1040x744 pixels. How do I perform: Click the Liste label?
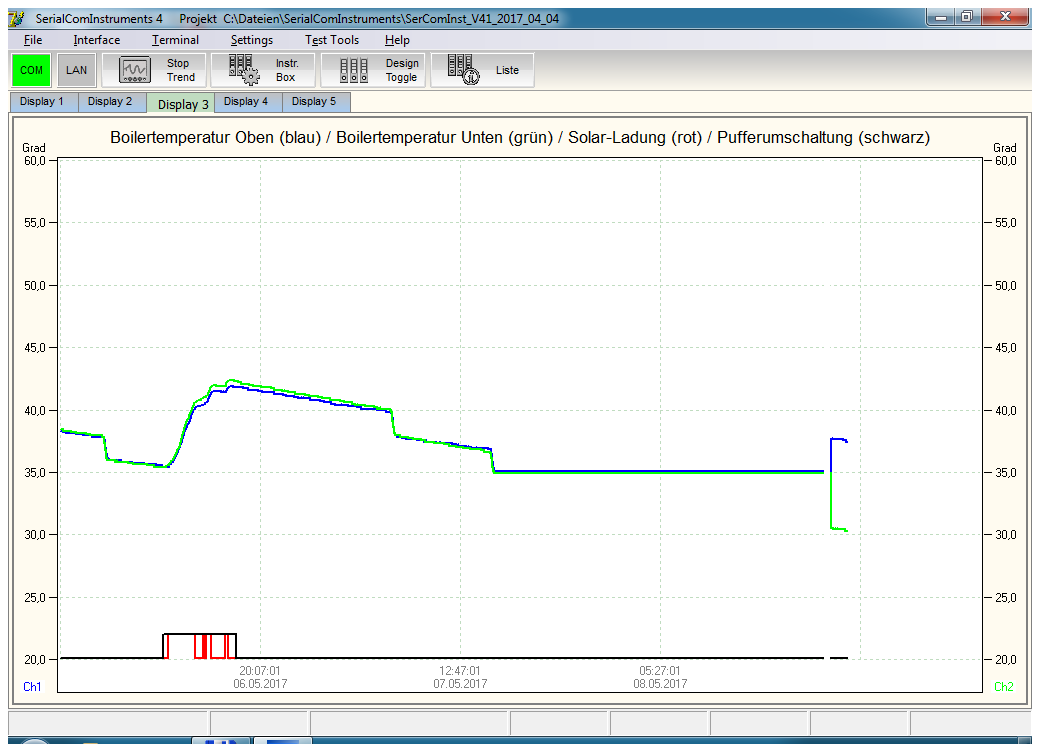507,70
